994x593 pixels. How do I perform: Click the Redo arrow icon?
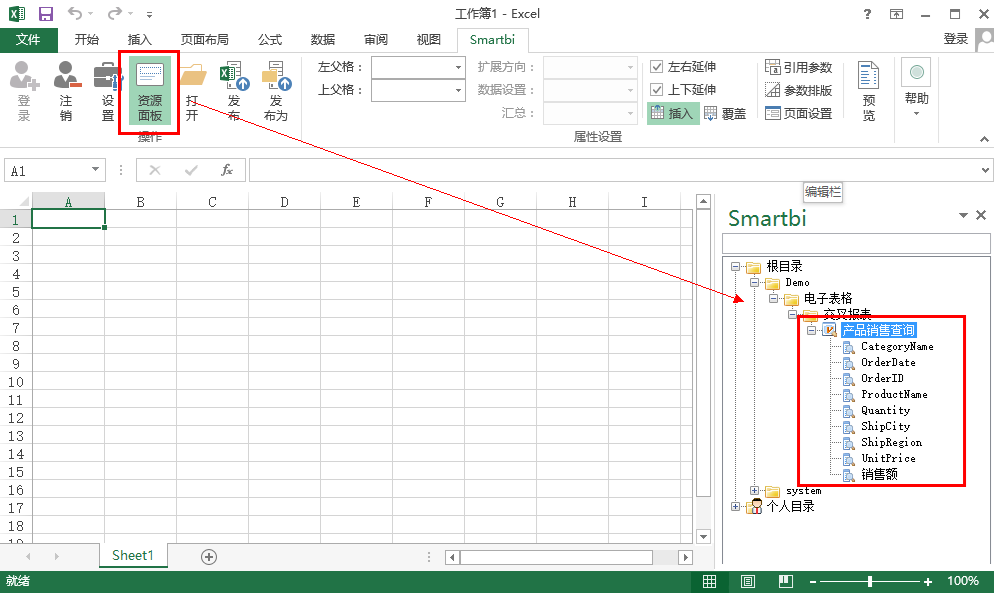114,13
